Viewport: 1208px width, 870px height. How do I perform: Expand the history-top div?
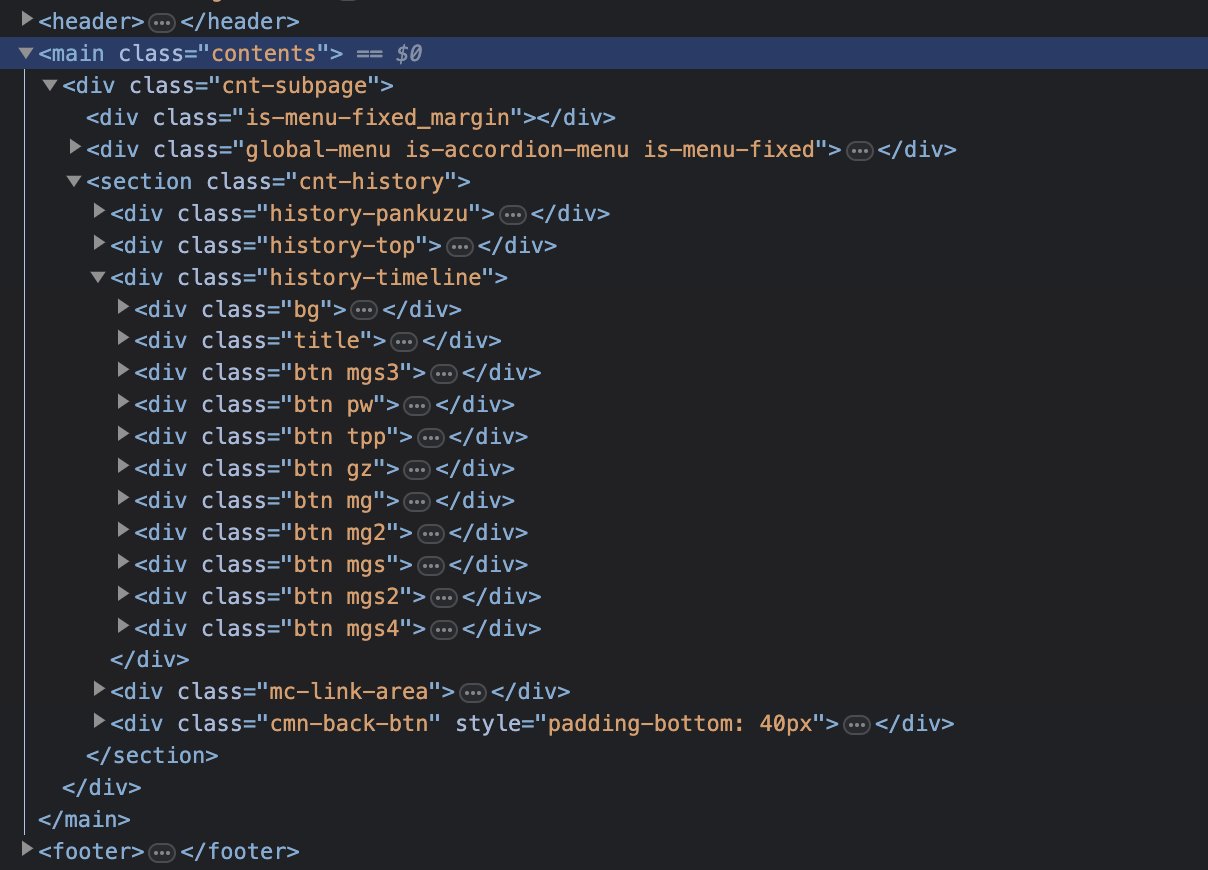pos(99,244)
